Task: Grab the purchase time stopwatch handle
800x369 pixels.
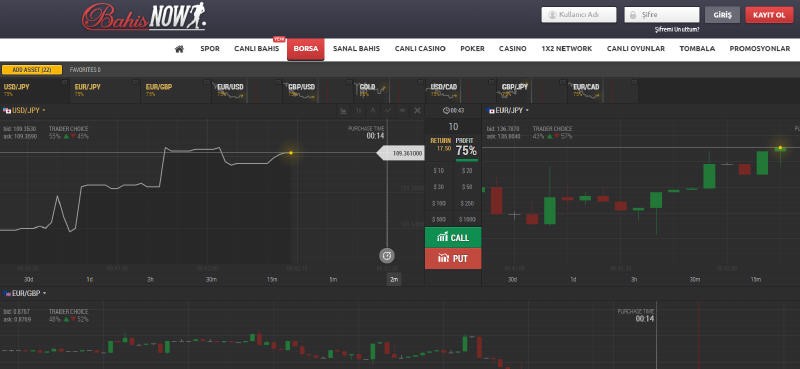Action: click(387, 255)
